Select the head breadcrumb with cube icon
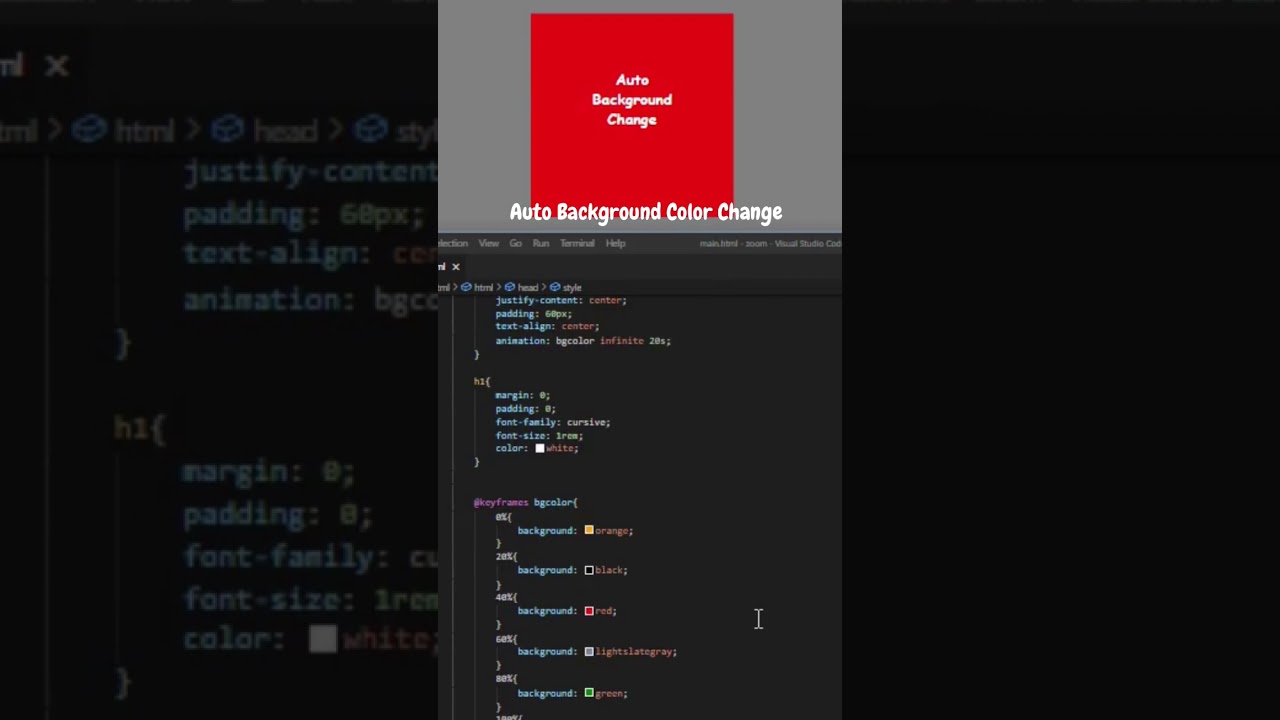Viewport: 1280px width, 720px height. click(x=521, y=287)
